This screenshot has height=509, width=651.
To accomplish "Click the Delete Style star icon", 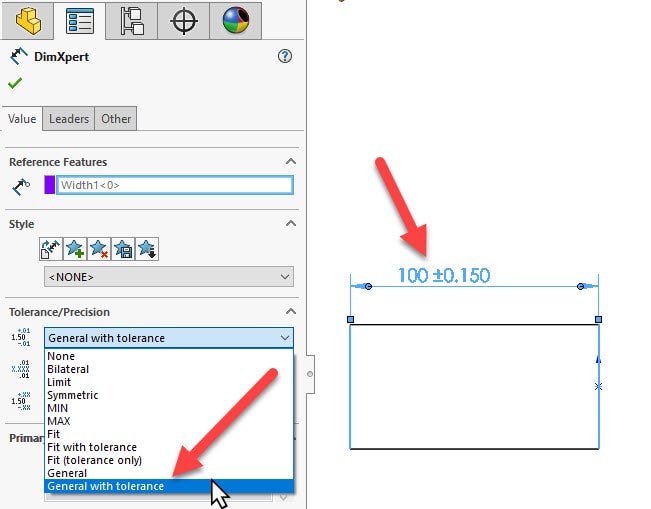I will click(x=99, y=249).
